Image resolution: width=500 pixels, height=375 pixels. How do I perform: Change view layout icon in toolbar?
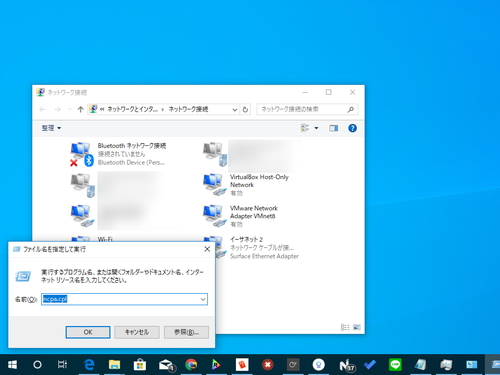(x=305, y=128)
